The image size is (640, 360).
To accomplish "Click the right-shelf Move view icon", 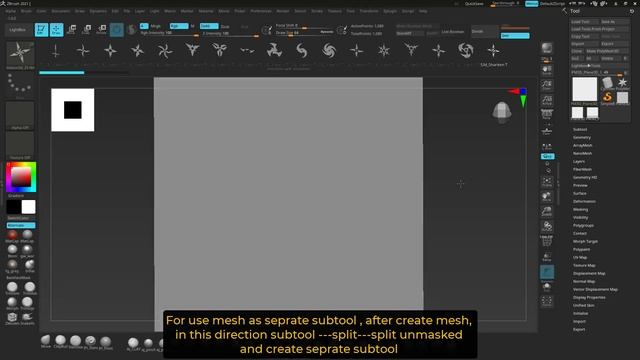I will click(x=547, y=197).
